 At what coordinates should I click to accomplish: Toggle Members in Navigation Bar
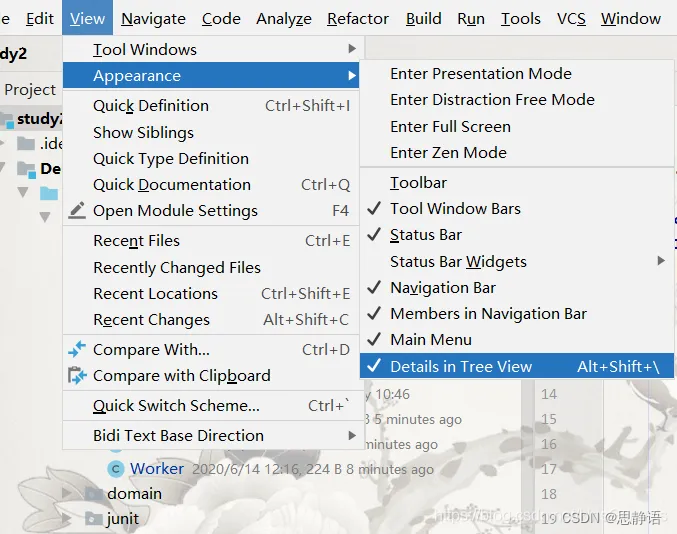pyautogui.click(x=517, y=313)
